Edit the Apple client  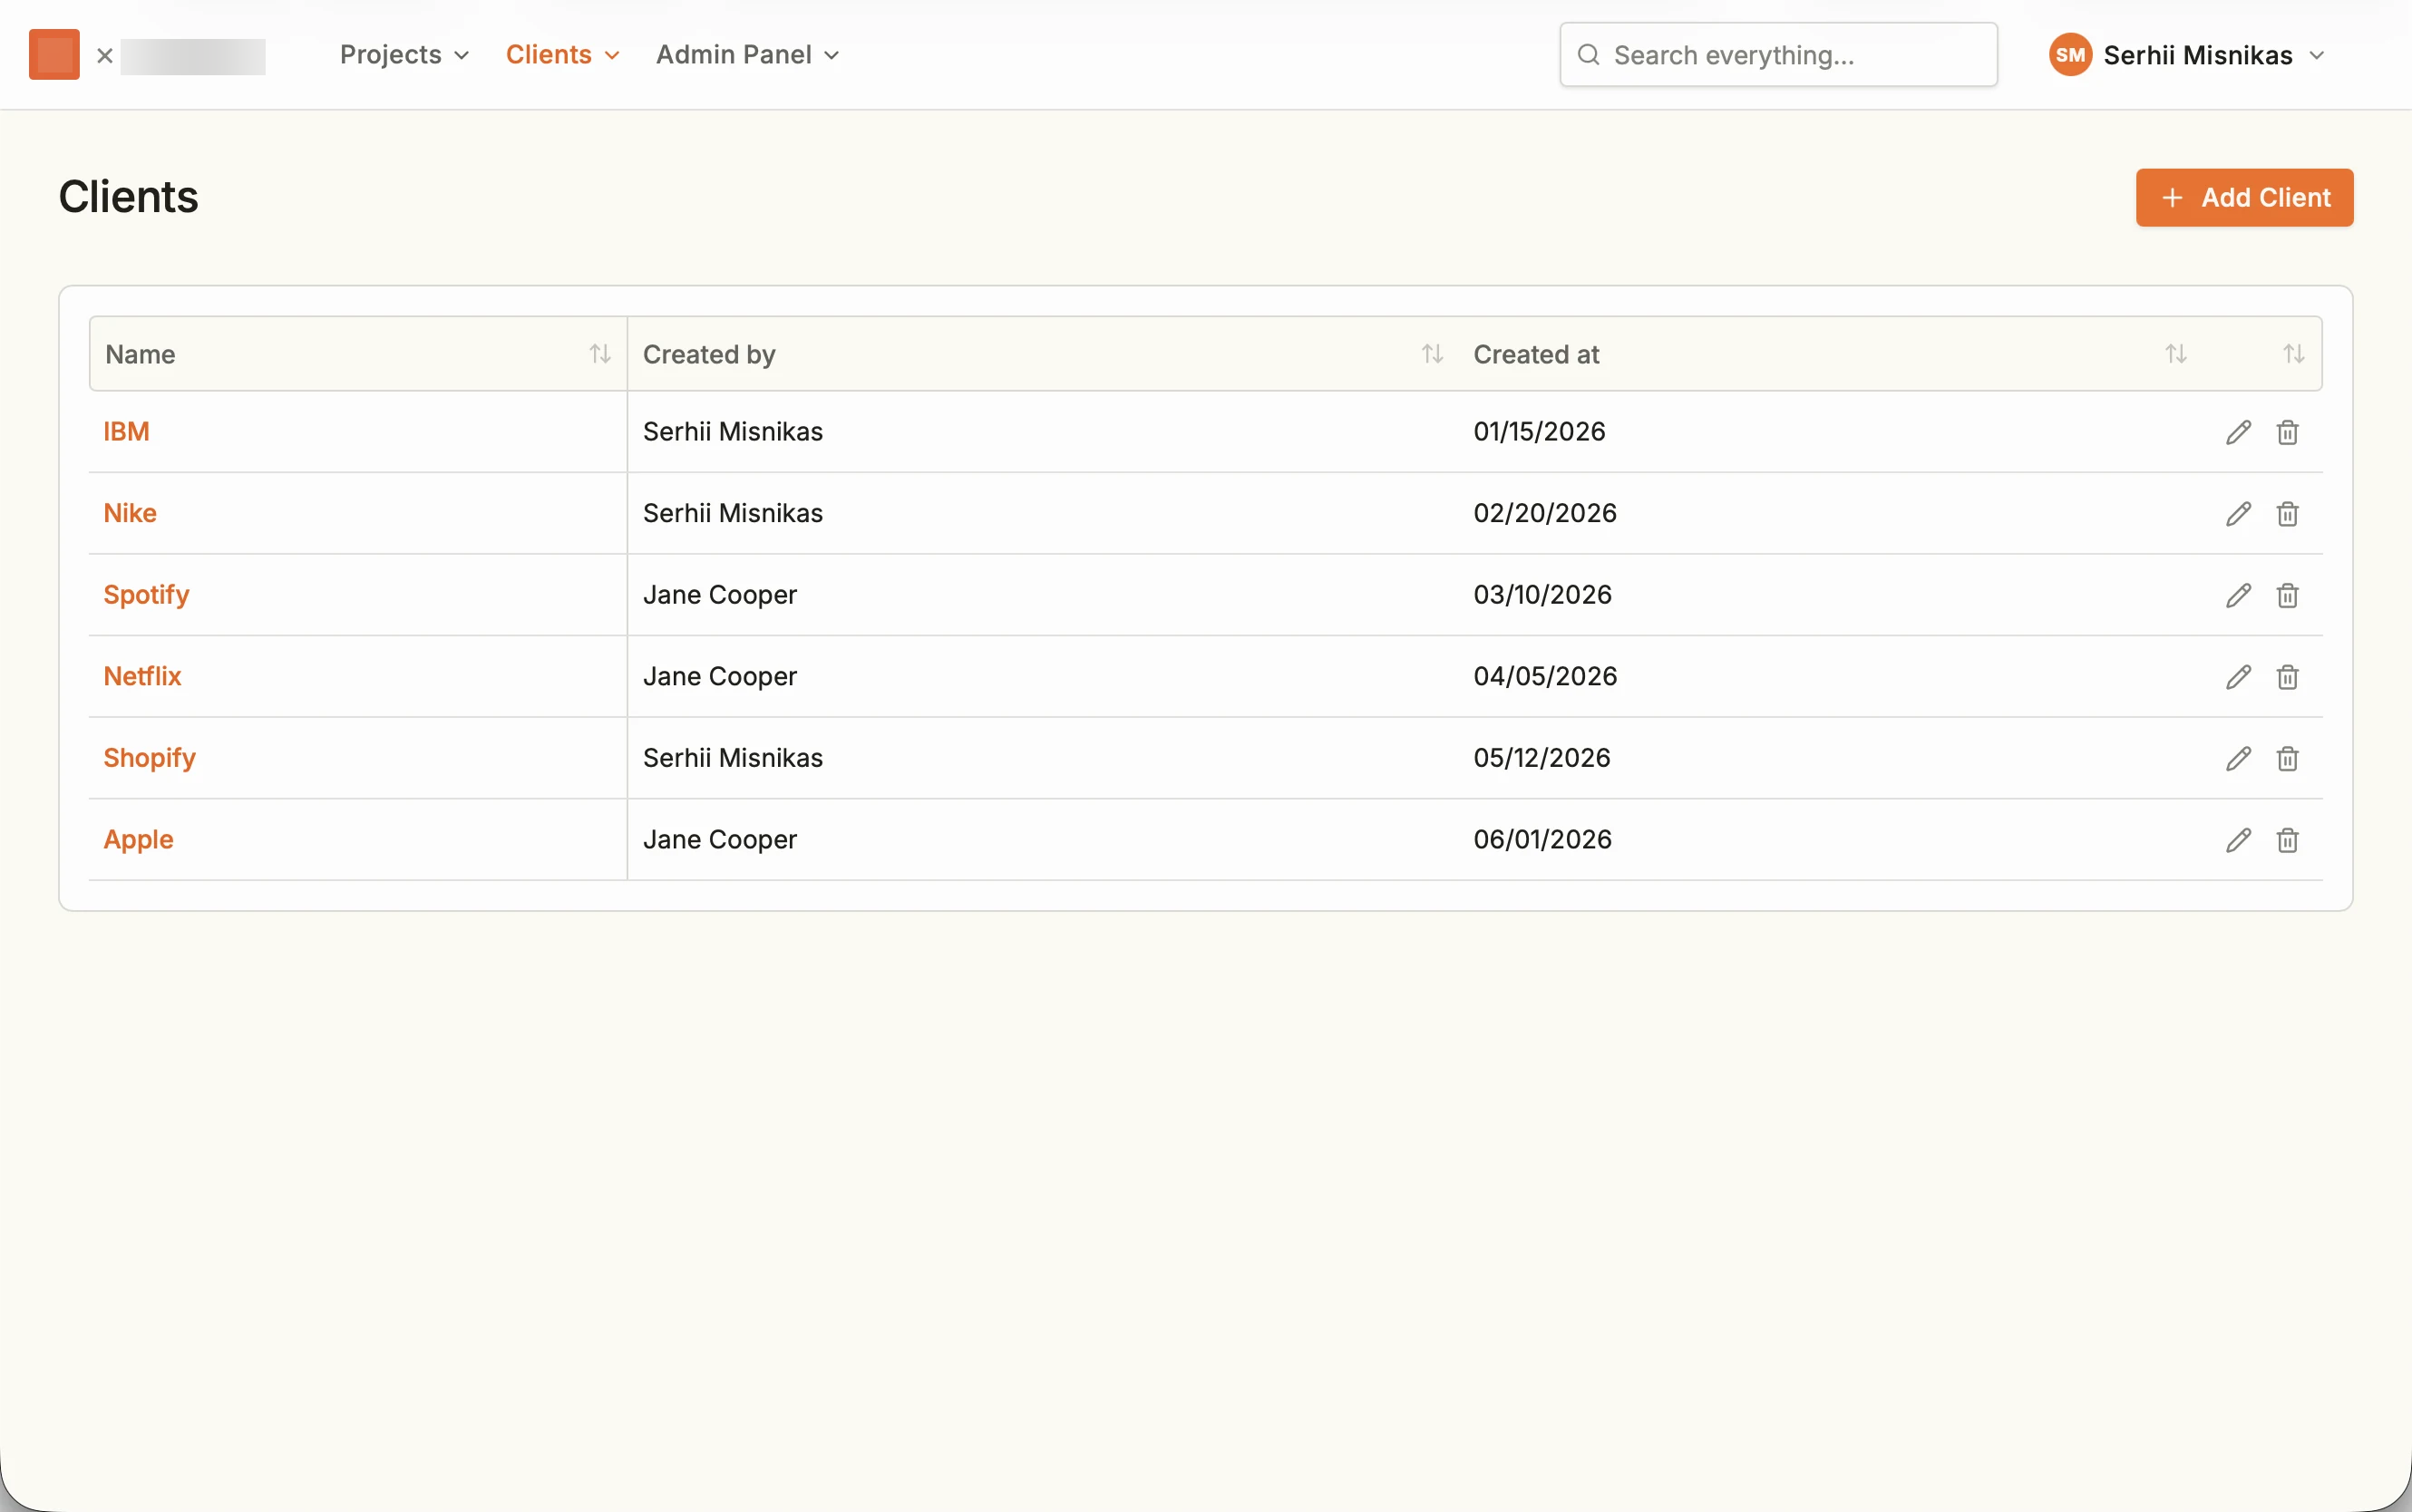pyautogui.click(x=2238, y=840)
